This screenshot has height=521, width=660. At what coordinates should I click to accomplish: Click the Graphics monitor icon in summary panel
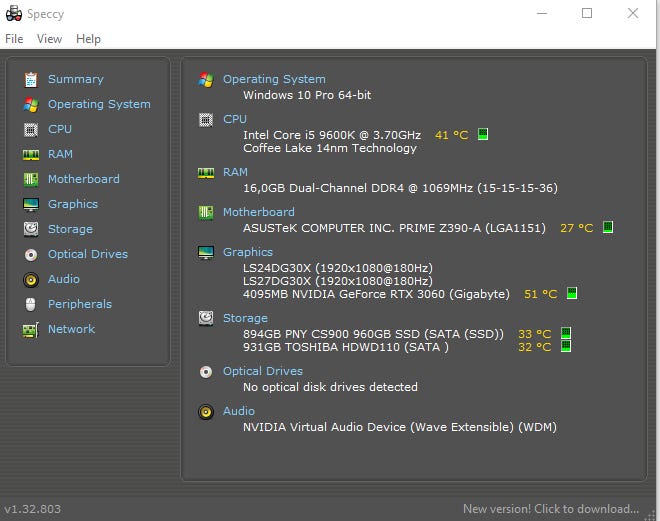pos(206,253)
